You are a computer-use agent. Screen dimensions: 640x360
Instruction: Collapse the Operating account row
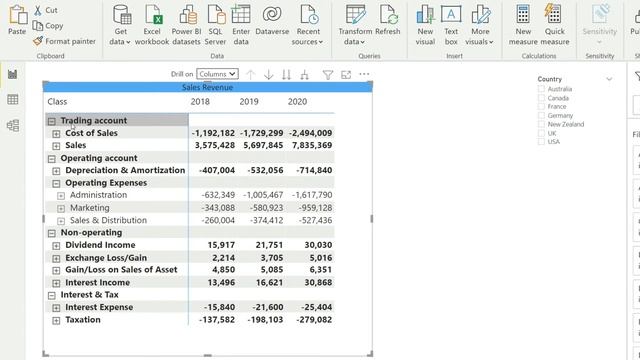click(51, 158)
